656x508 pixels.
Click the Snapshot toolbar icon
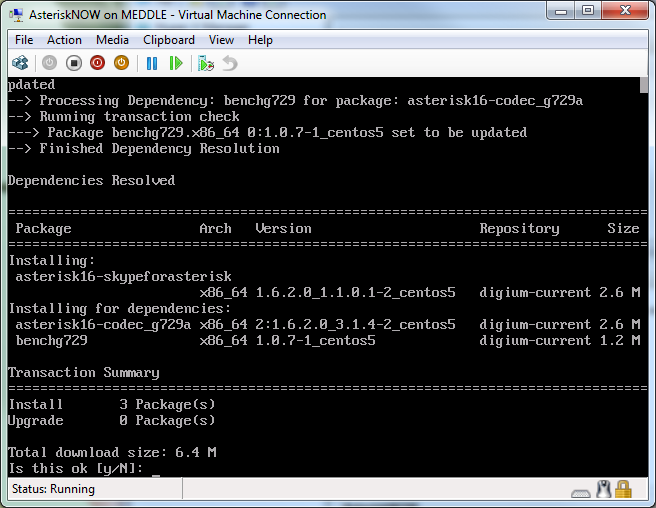(206, 64)
